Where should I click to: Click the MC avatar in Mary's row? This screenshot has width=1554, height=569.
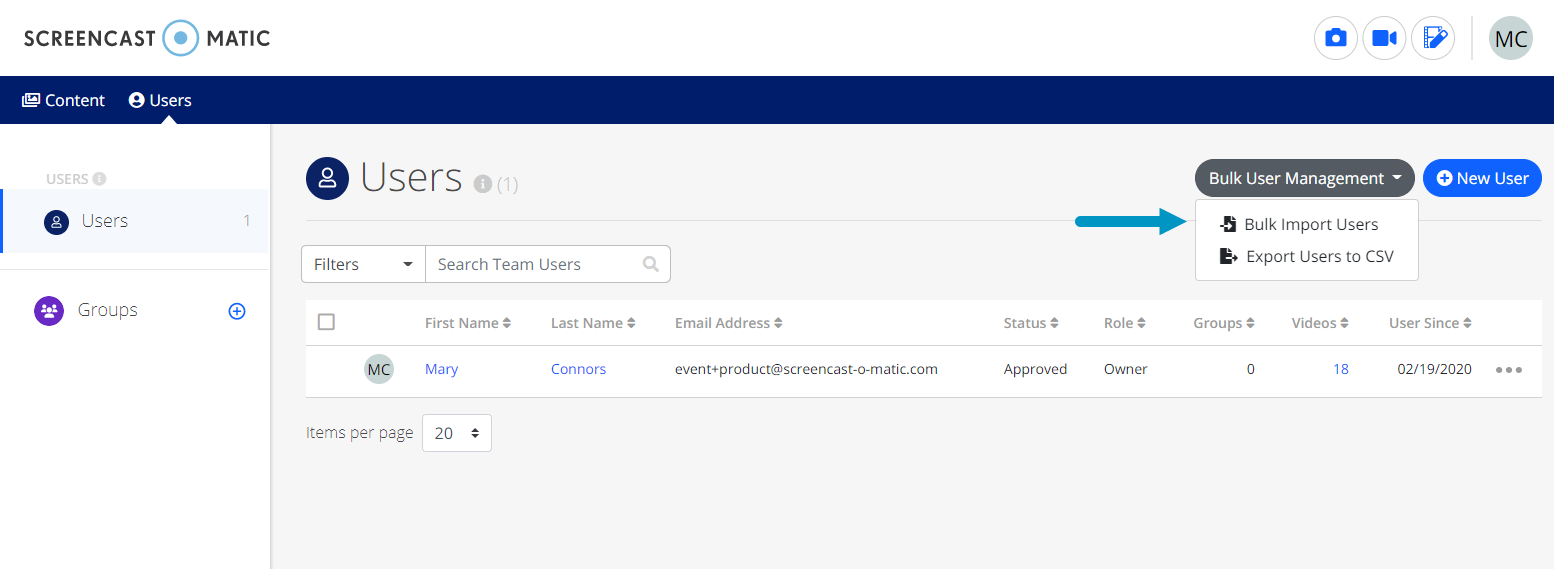[379, 369]
